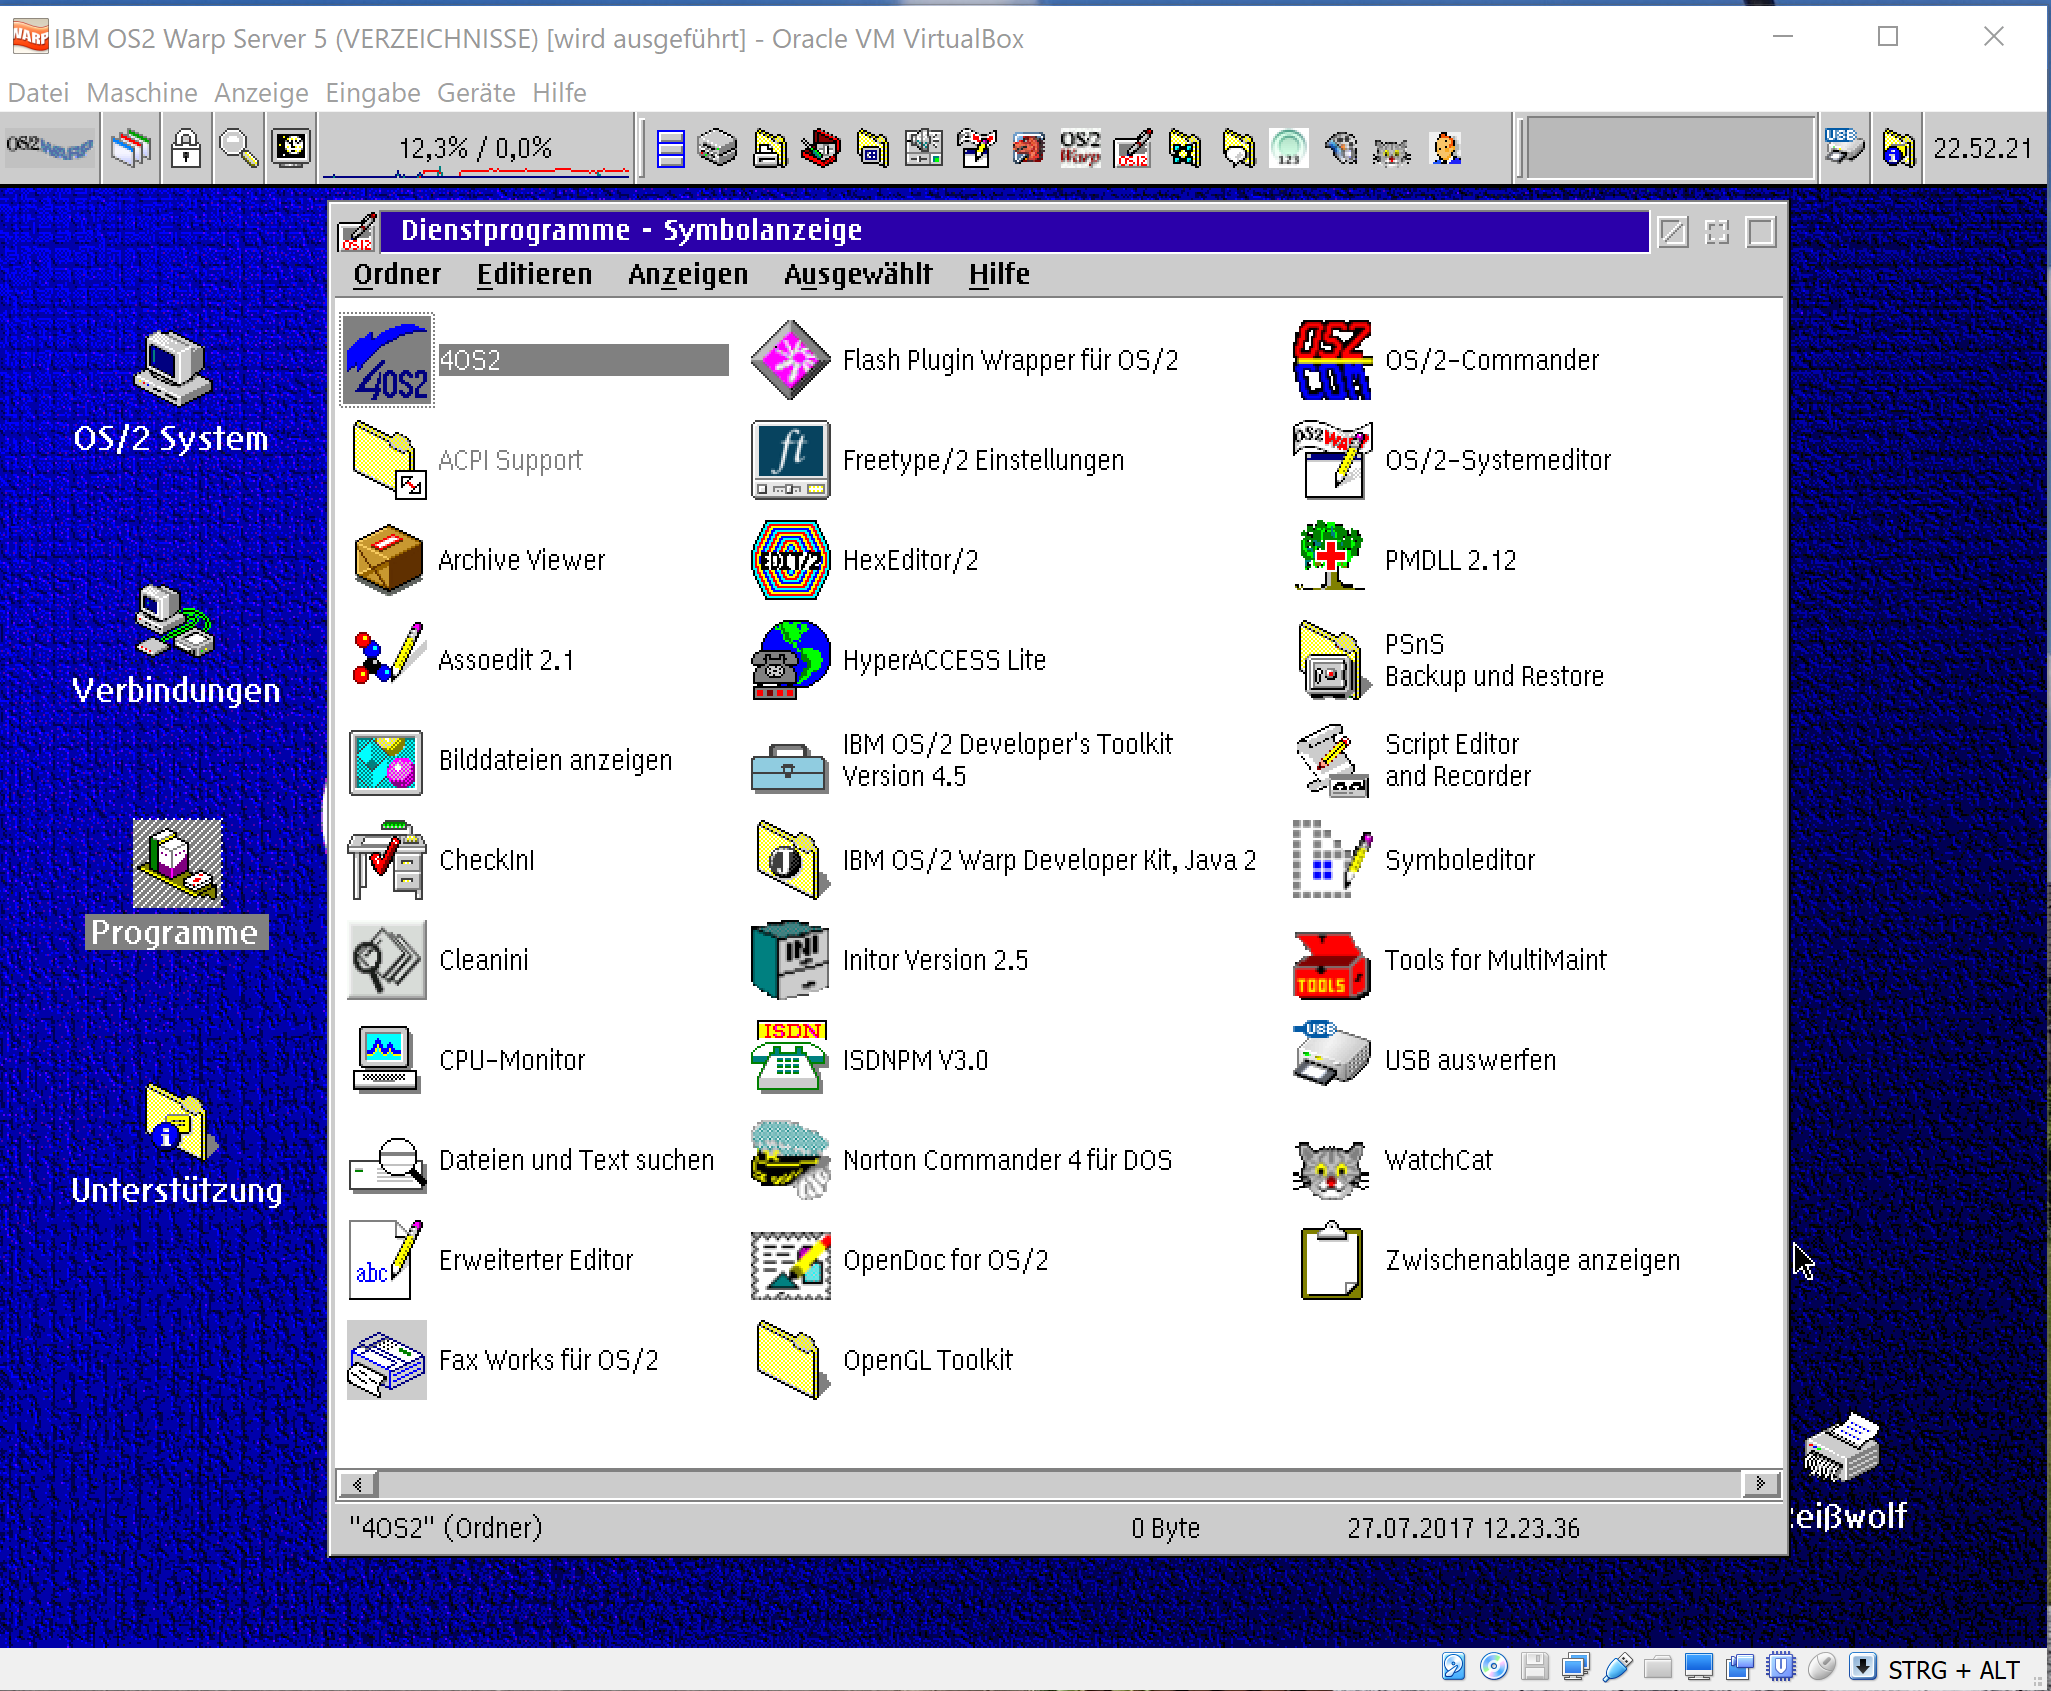
Task: Open VirtualBox Maschine menu
Action: pyautogui.click(x=142, y=93)
